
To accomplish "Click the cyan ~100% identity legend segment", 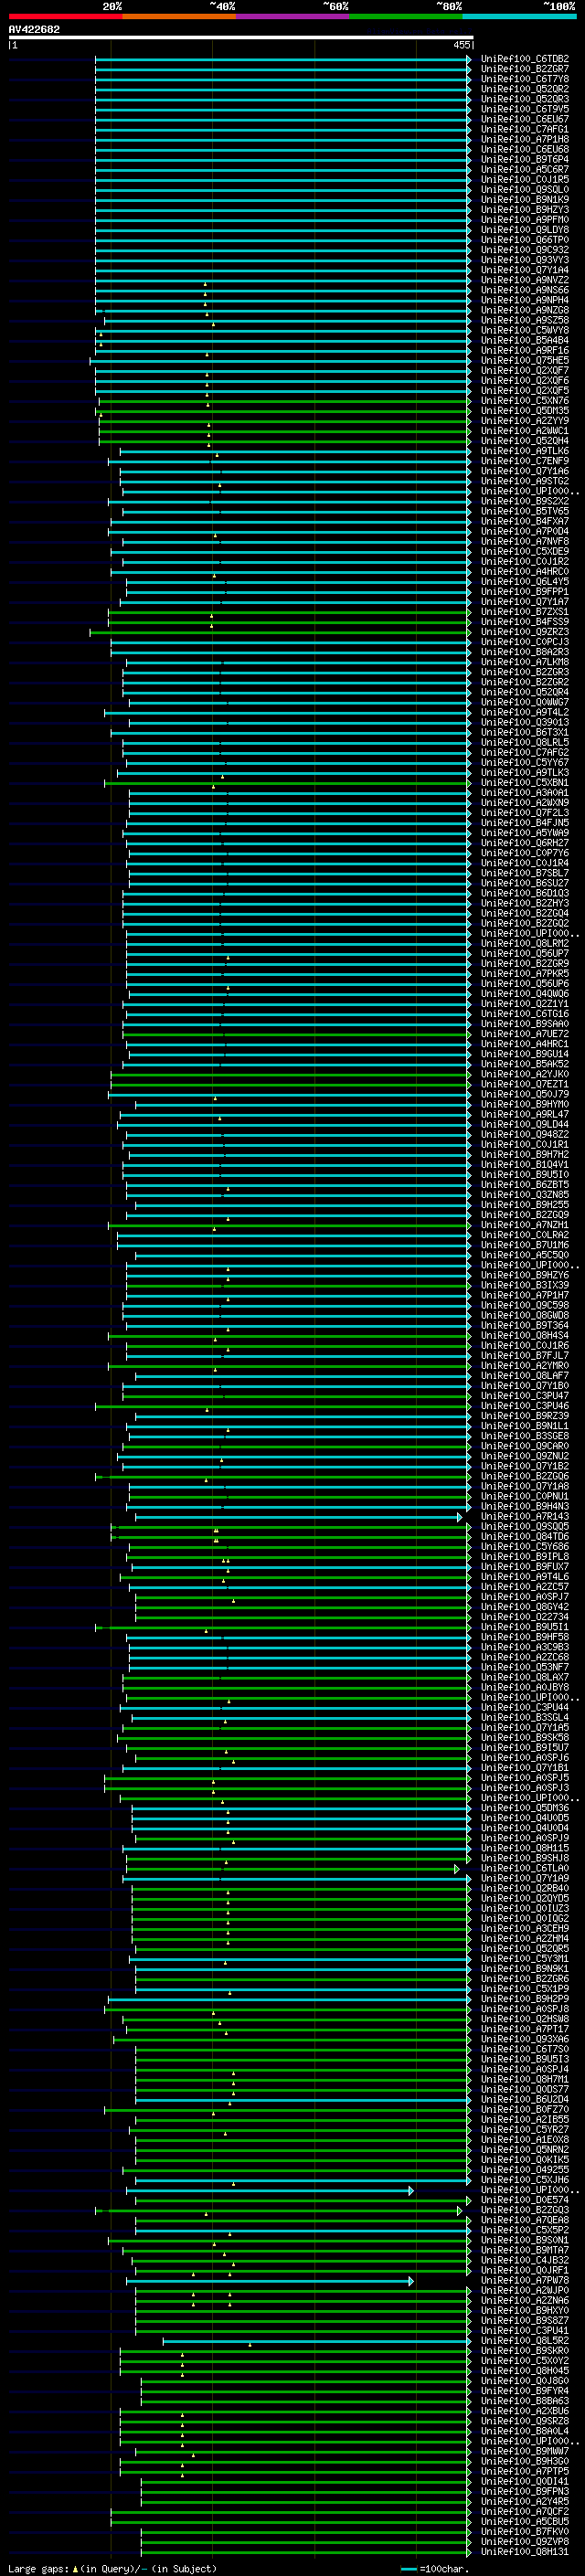I will (x=519, y=16).
